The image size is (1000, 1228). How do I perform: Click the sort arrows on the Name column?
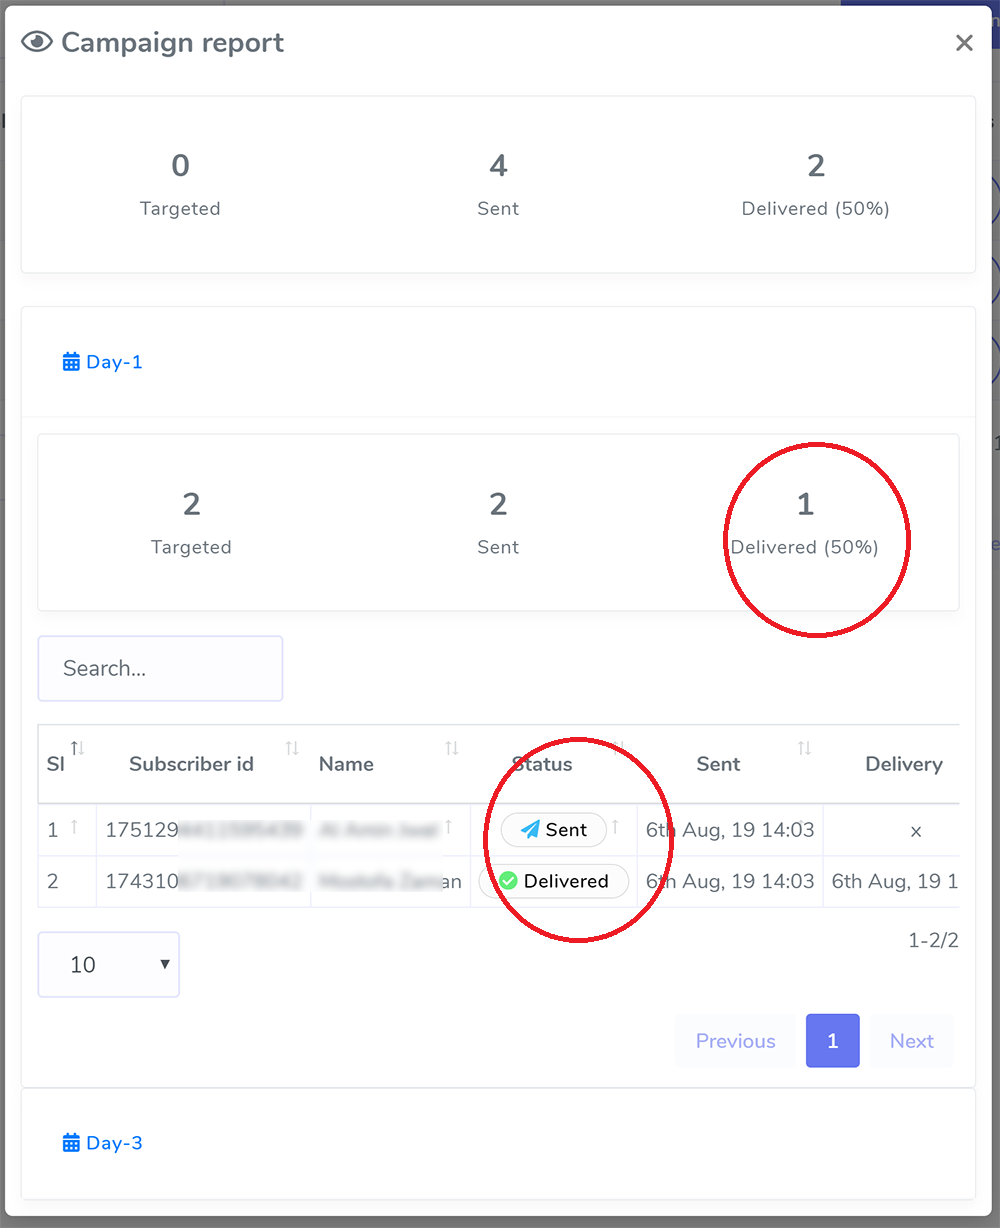tap(451, 748)
